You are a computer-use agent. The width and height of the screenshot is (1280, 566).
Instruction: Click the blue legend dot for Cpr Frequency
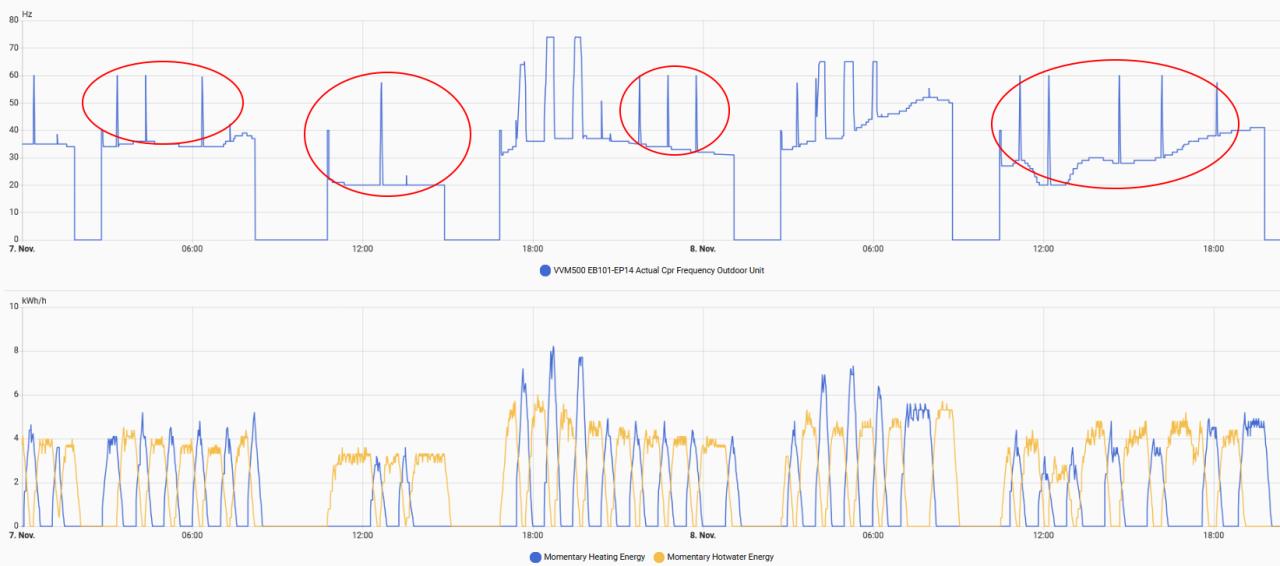pyautogui.click(x=545, y=270)
